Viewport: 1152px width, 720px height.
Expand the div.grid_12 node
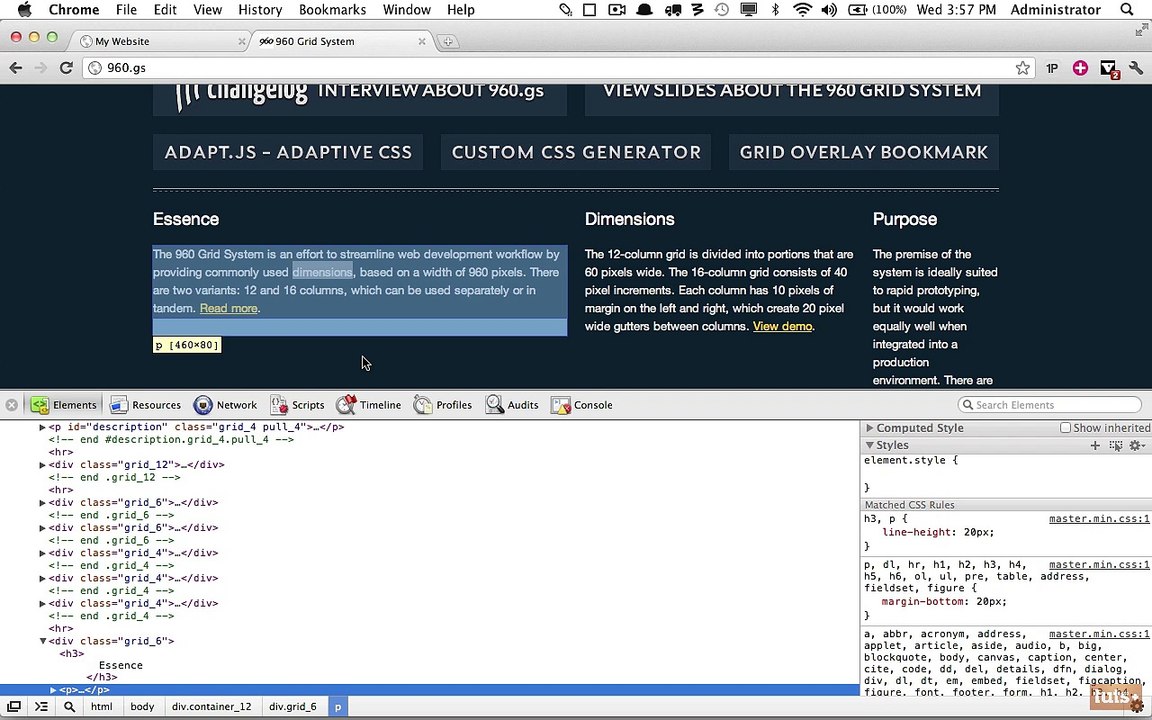coord(43,464)
